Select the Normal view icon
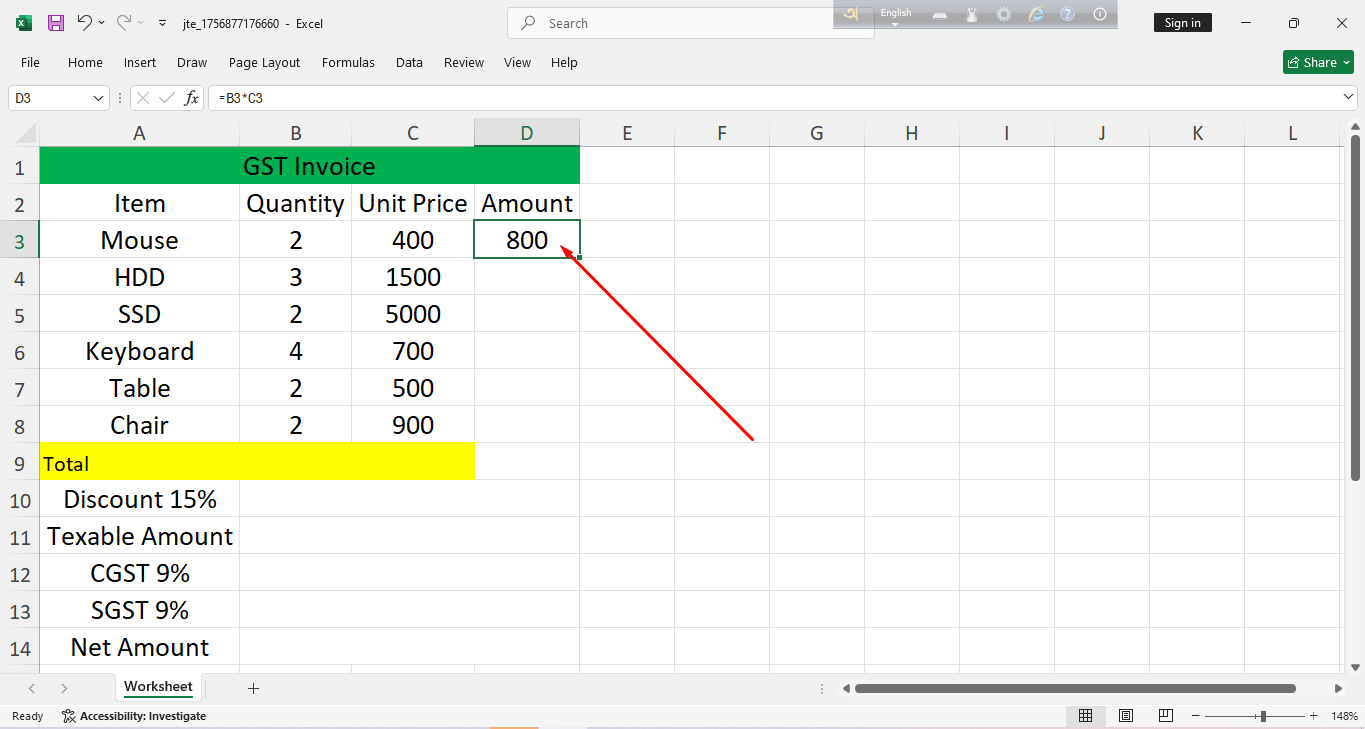Image resolution: width=1365 pixels, height=729 pixels. coord(1085,716)
